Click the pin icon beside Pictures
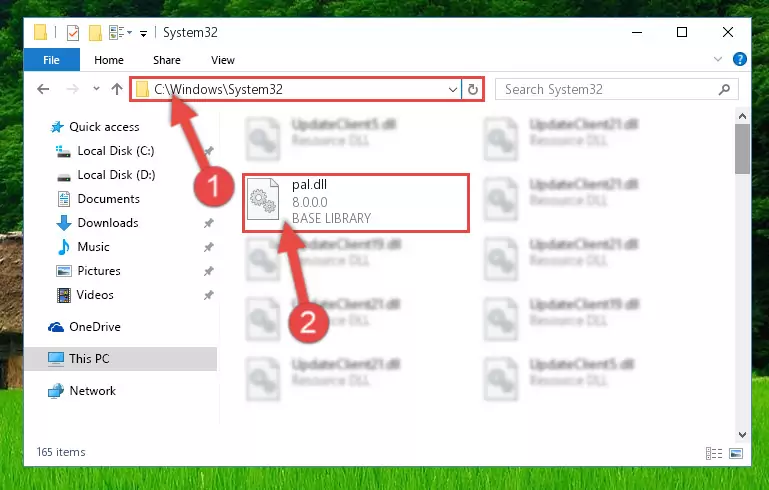Image resolution: width=769 pixels, height=490 pixels. pos(208,271)
